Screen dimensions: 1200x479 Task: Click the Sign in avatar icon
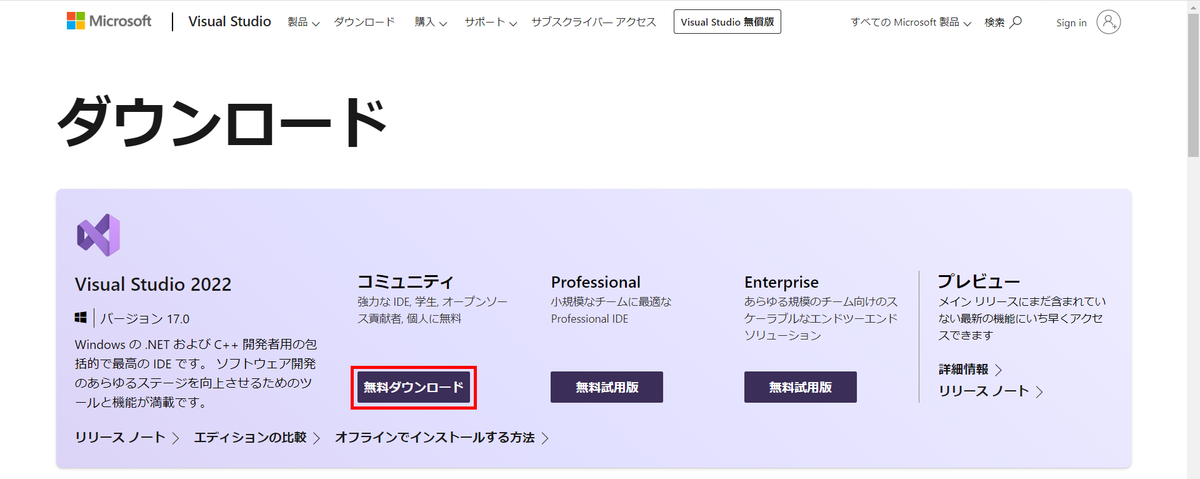(1108, 22)
